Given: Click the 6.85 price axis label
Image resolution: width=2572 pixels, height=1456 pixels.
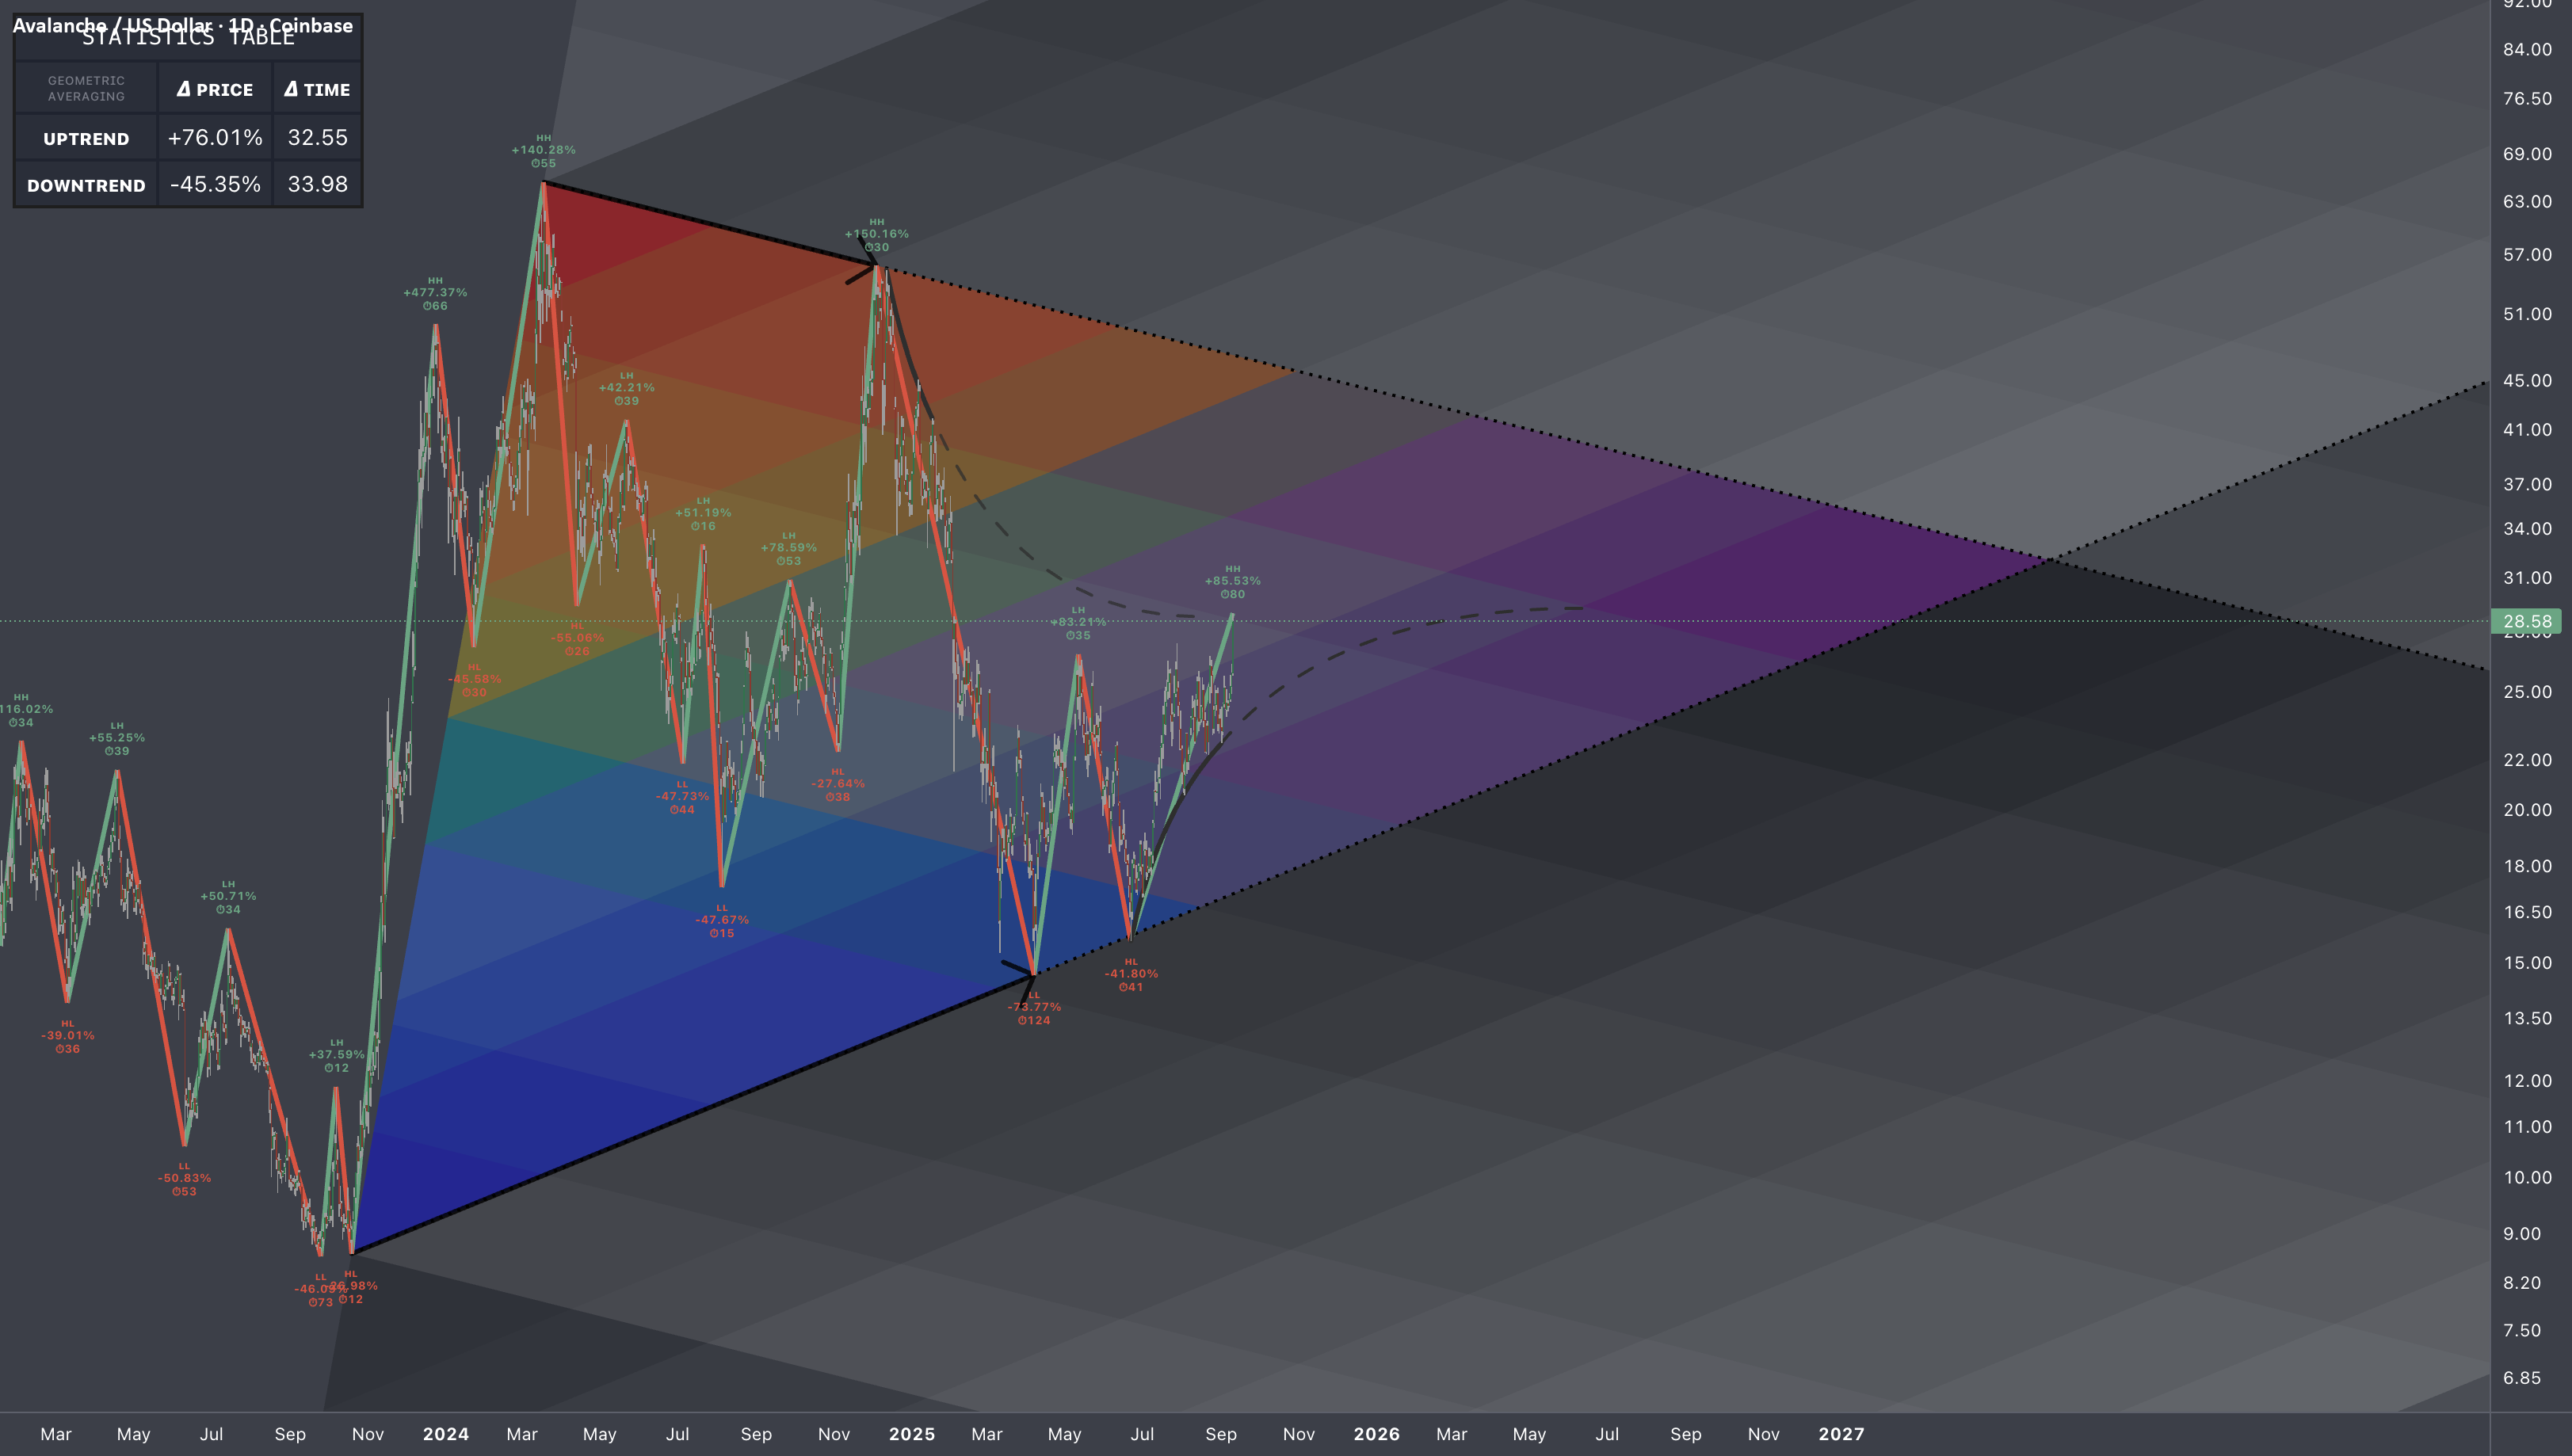Looking at the screenshot, I should pos(2521,1378).
